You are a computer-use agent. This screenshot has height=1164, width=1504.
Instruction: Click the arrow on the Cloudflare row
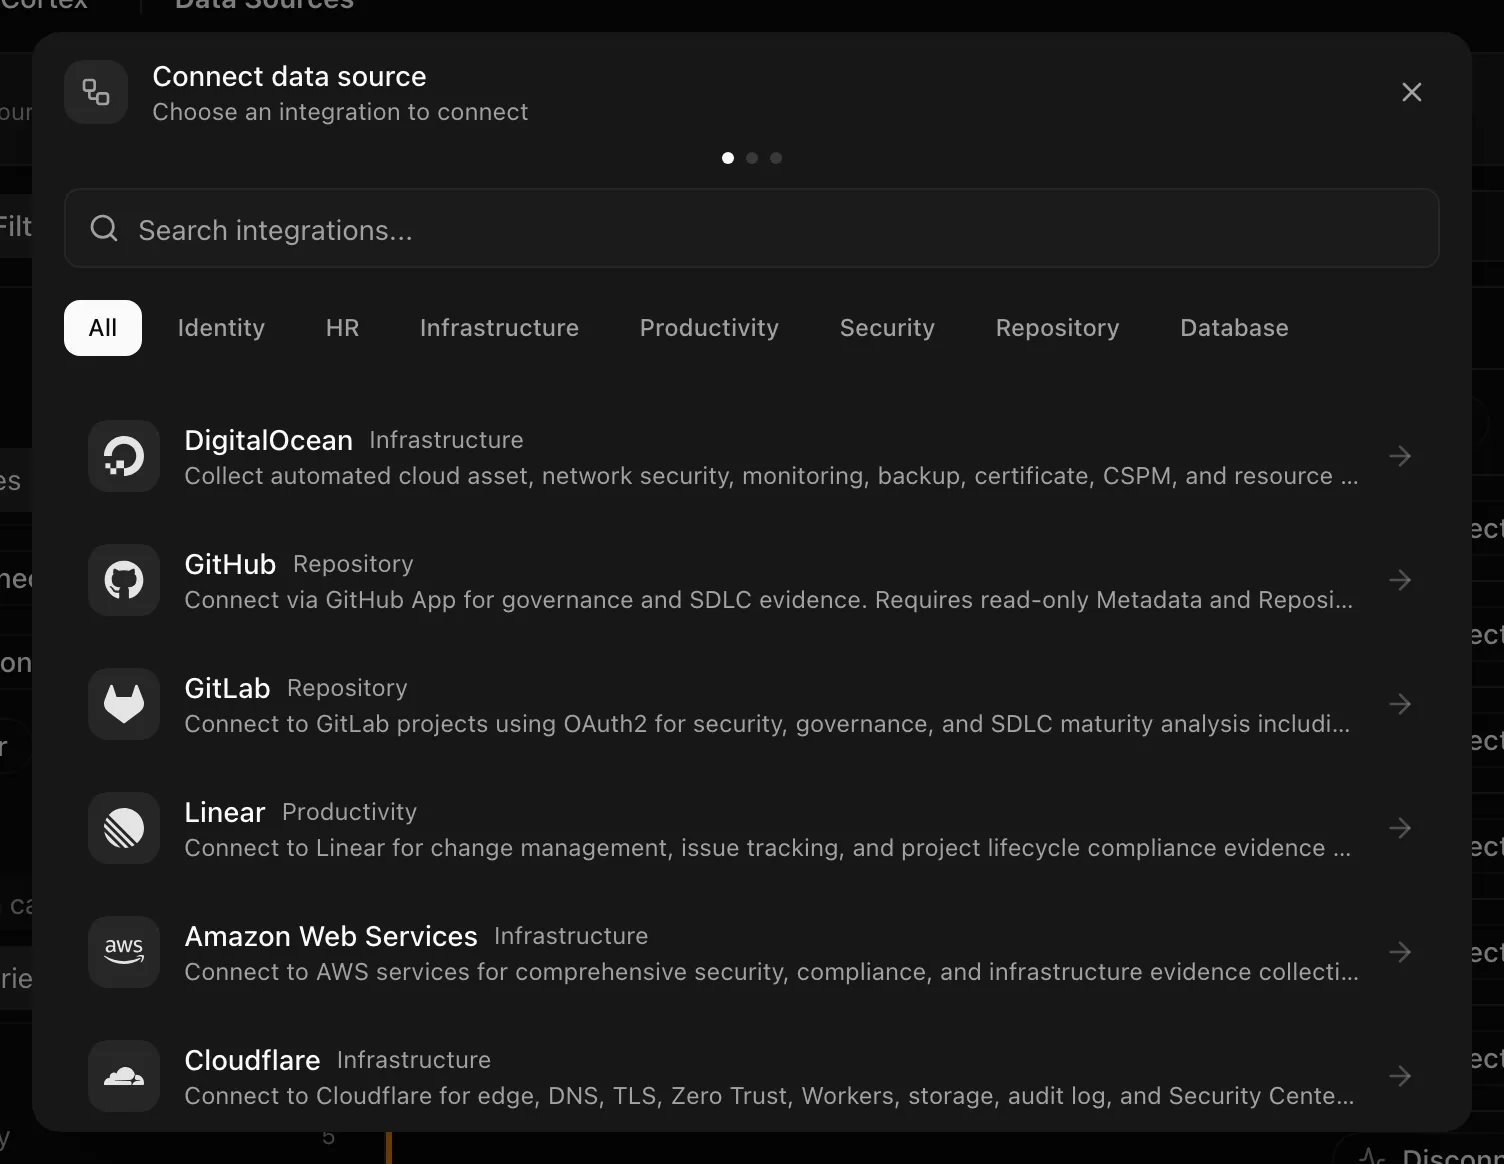pyautogui.click(x=1400, y=1076)
